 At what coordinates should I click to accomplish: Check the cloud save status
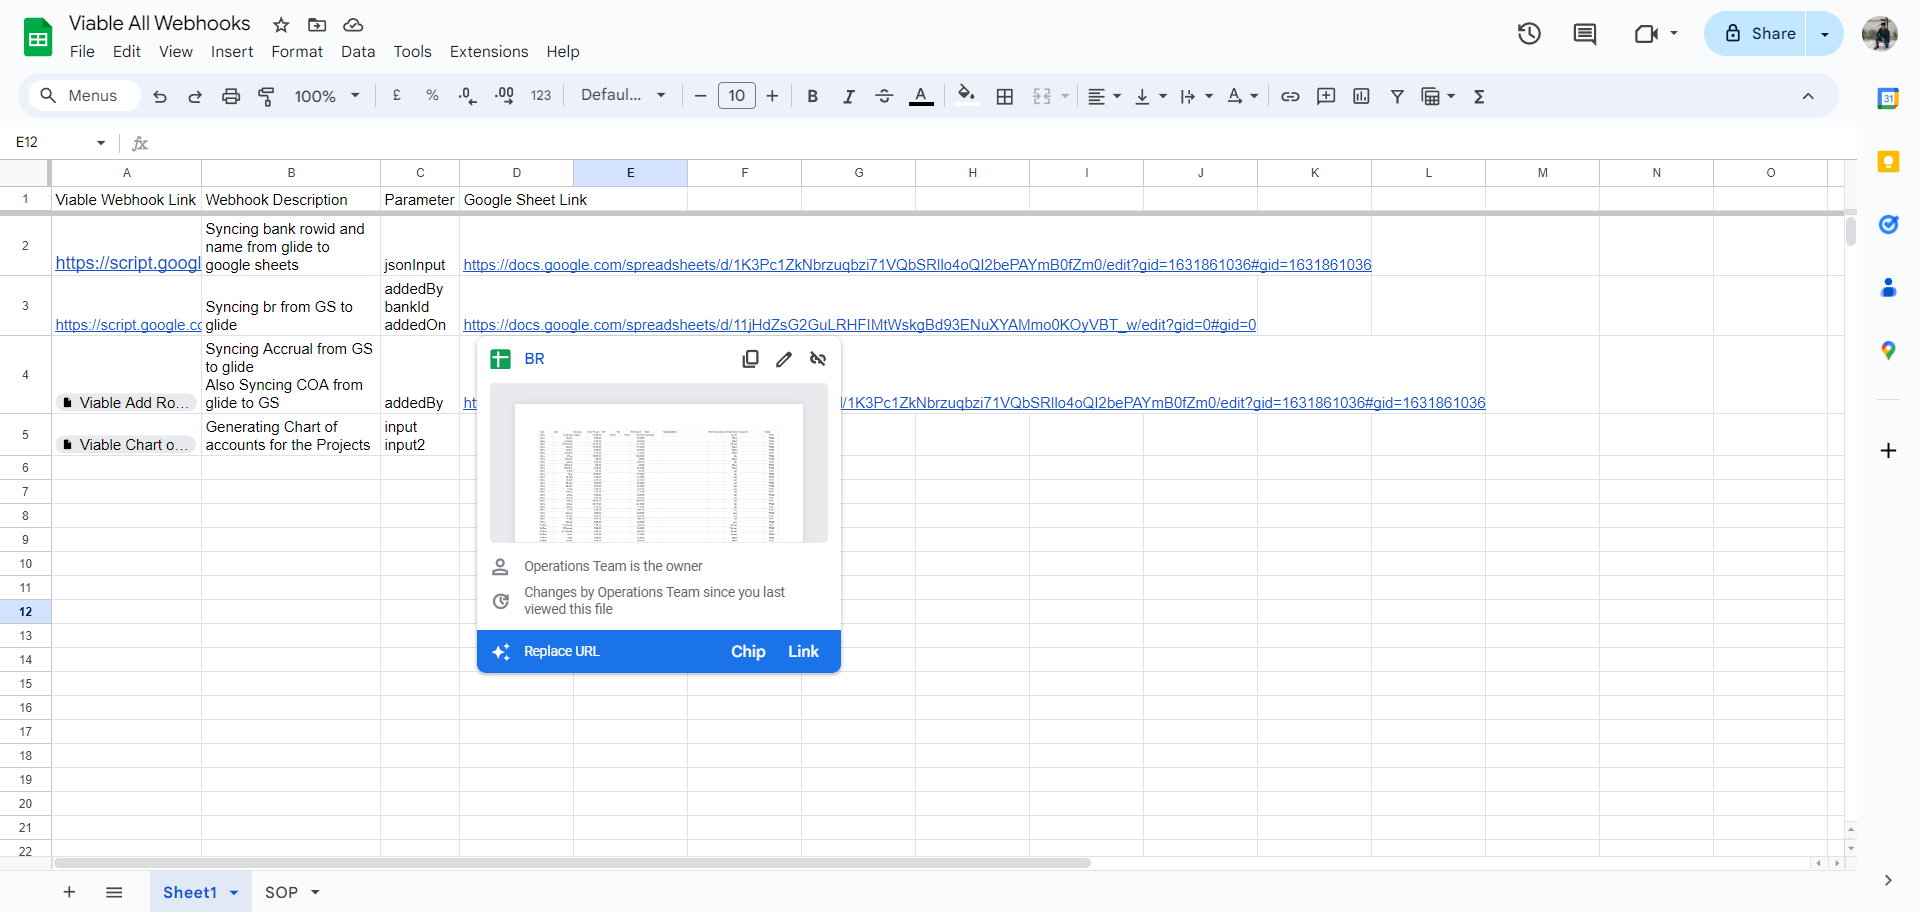coord(353,24)
